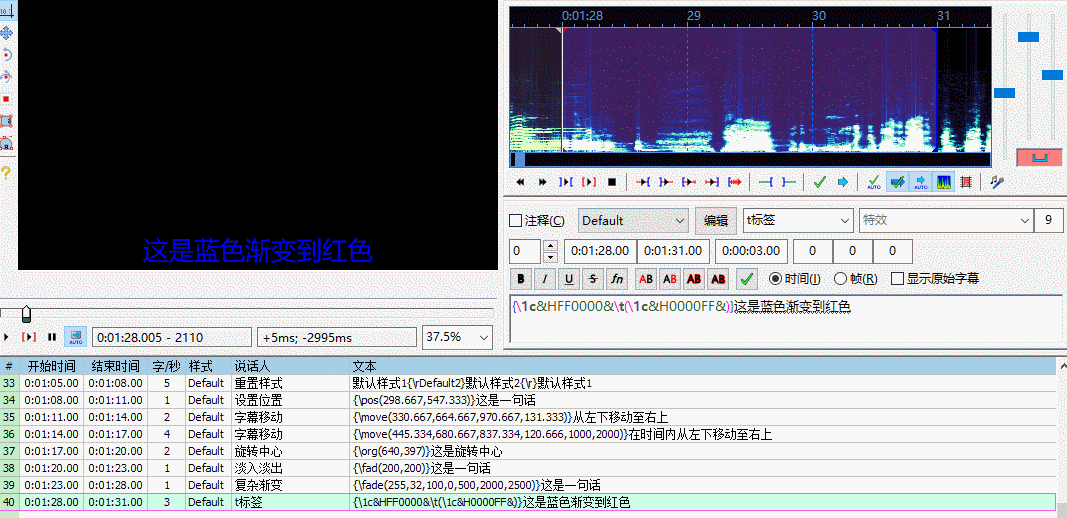1067x518 pixels.
Task: Toggle underline formatting U button
Action: [568, 278]
